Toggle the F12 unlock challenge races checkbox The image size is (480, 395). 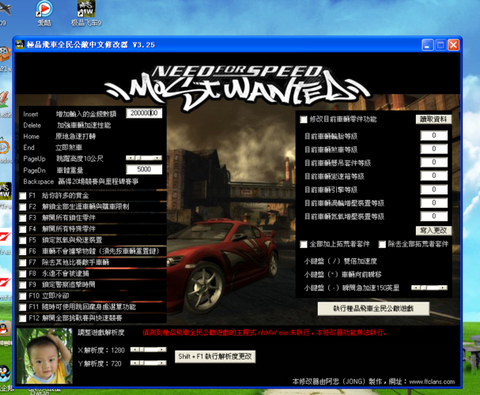pos(22,318)
